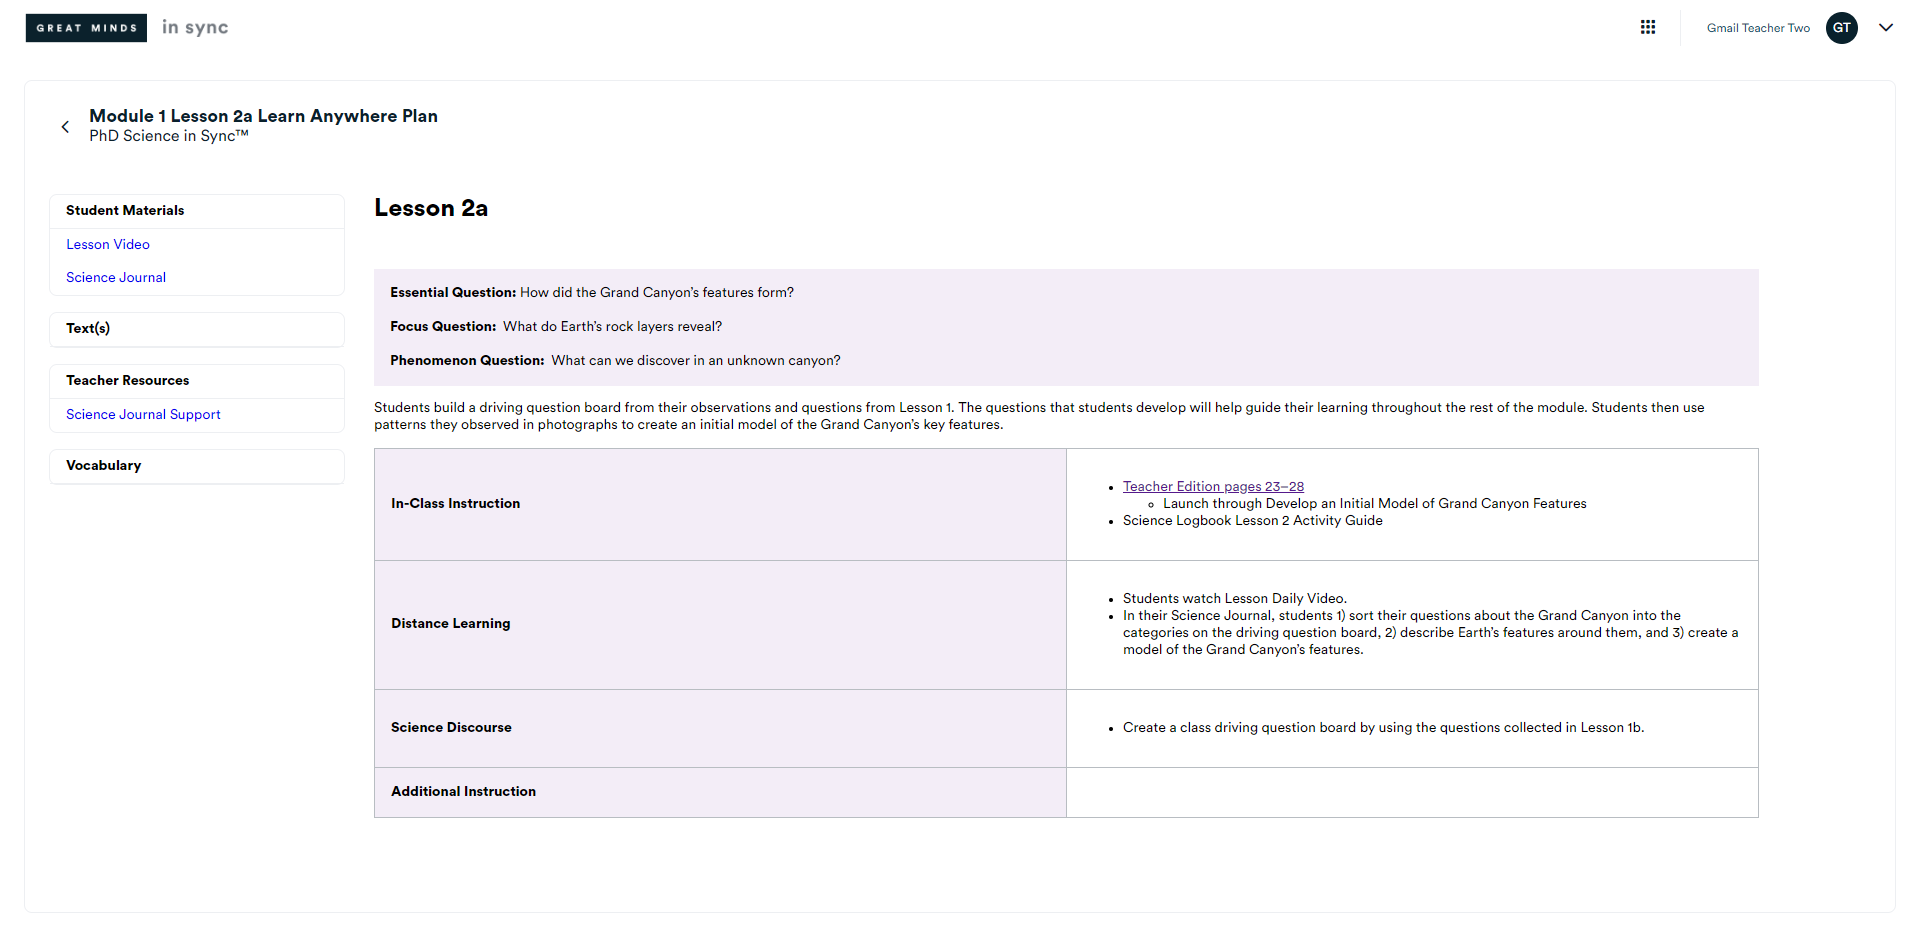Expand the account menu chevron
Viewport: 1920px width, 937px height.
1885,28
